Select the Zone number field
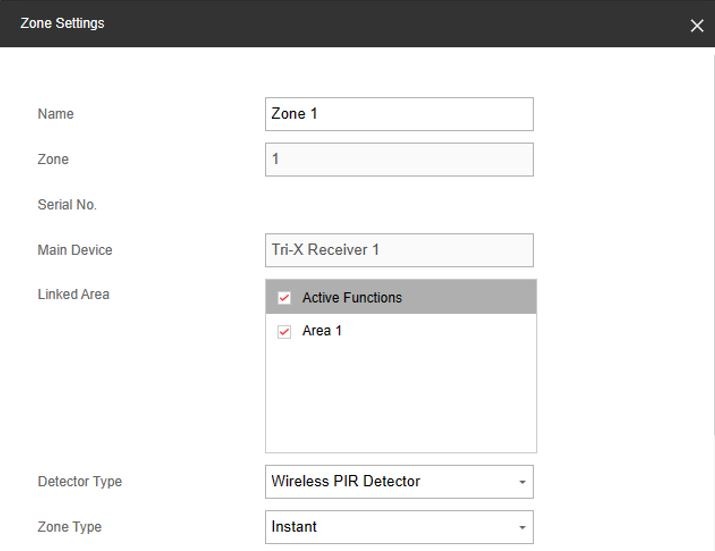Screen dimensions: 715x551 tap(399, 160)
